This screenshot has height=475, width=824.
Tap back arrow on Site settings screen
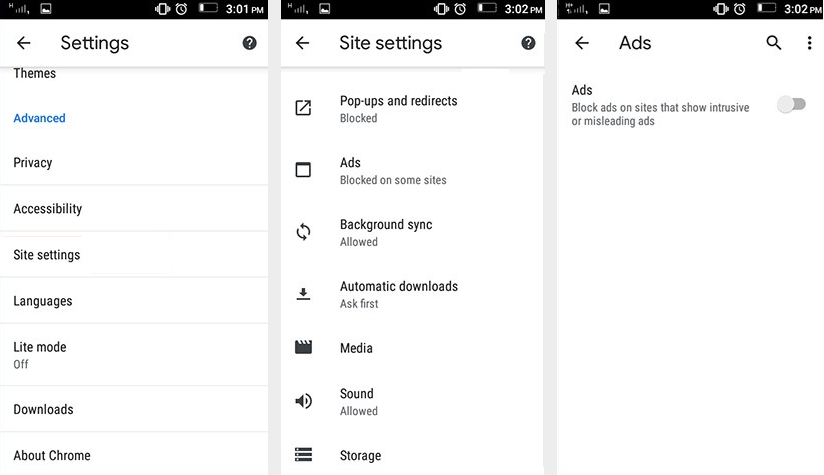tap(303, 43)
